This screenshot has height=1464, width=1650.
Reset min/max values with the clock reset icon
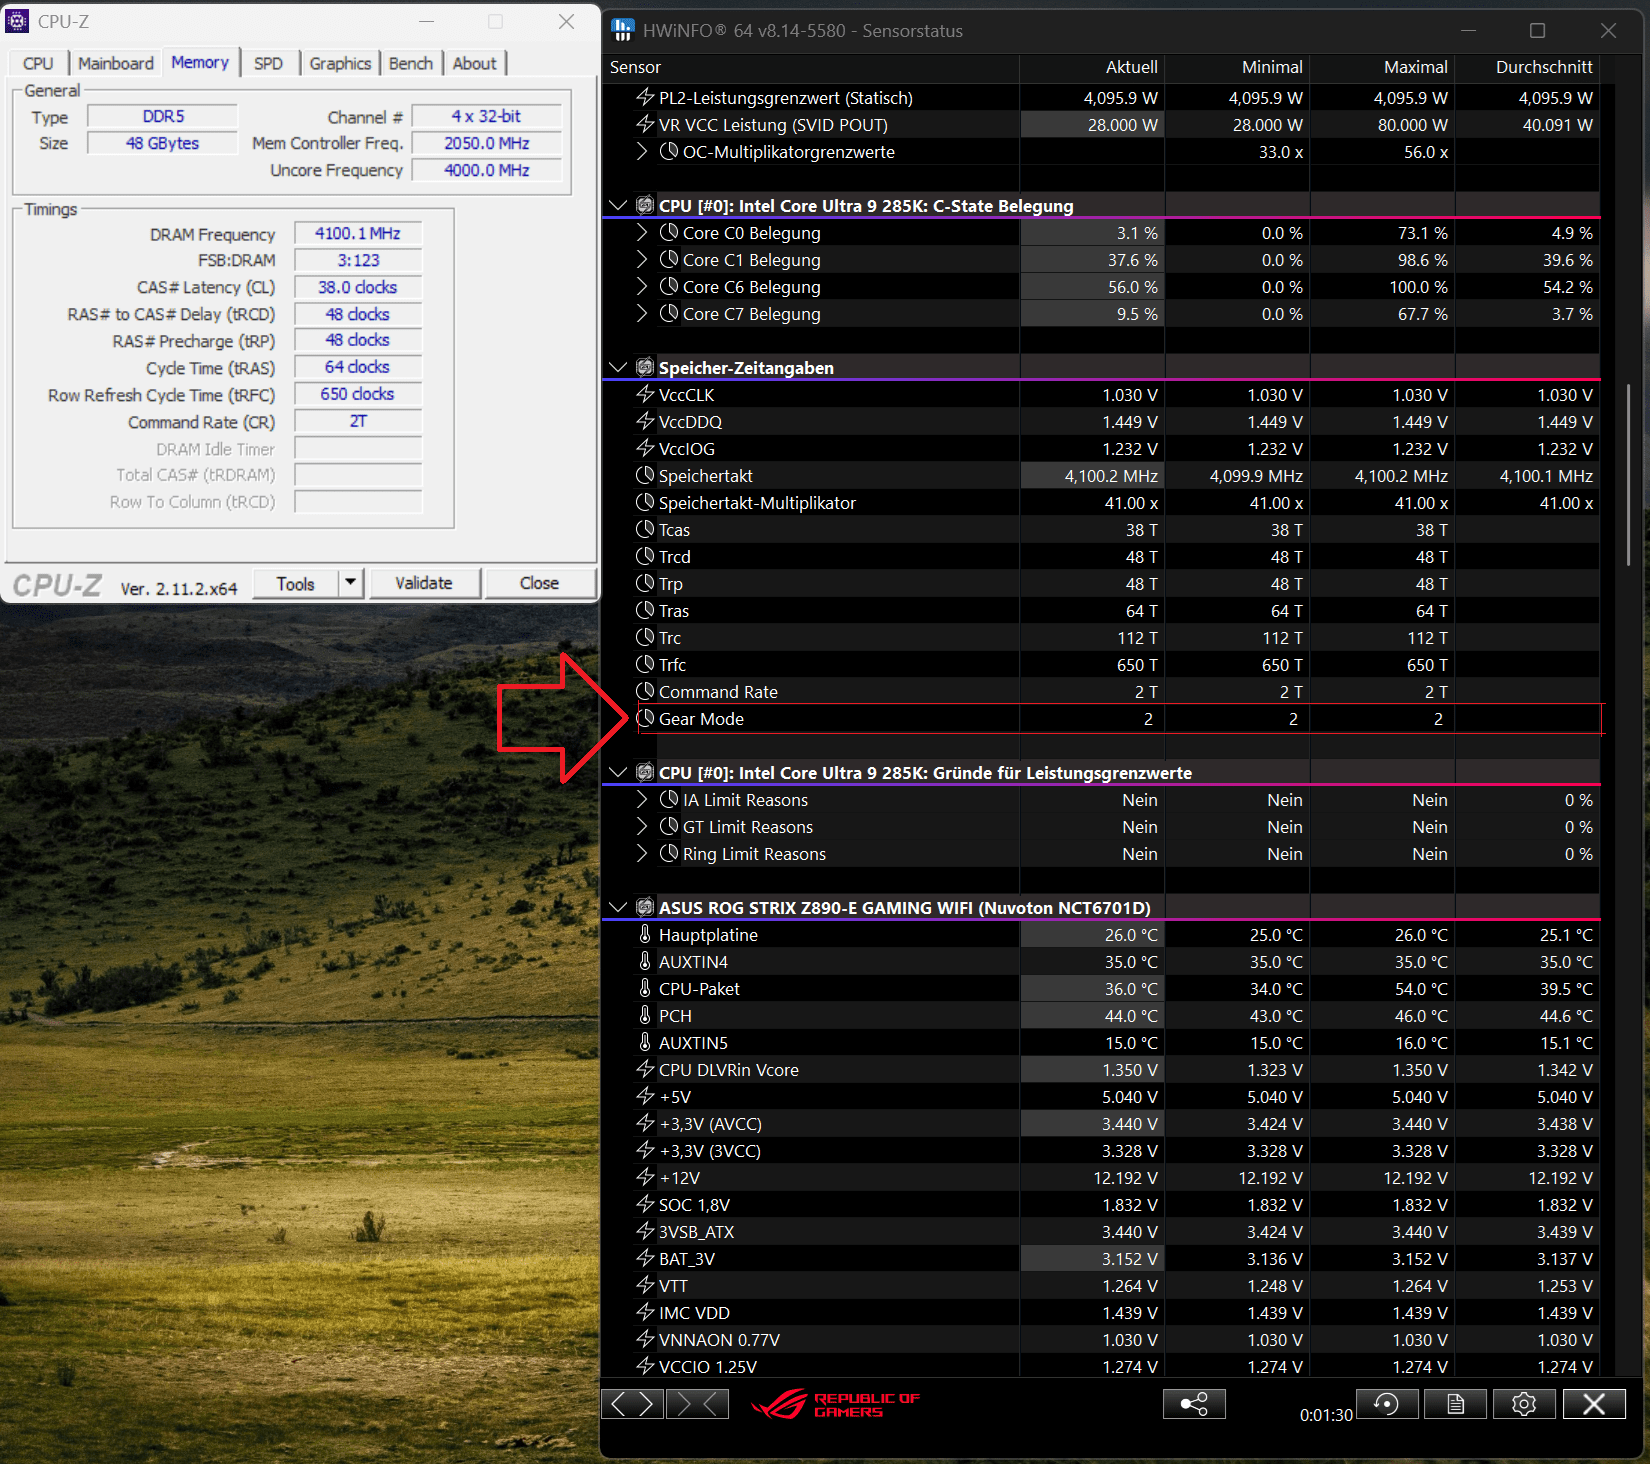tap(1387, 1404)
